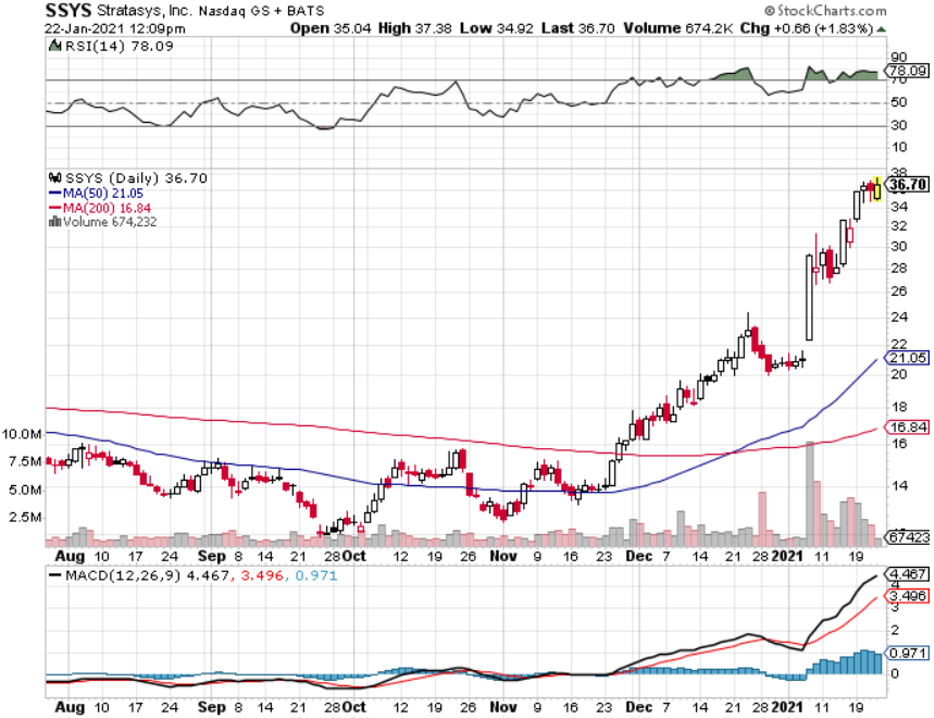Click the yellow-highlighted latest candlestick

click(877, 189)
